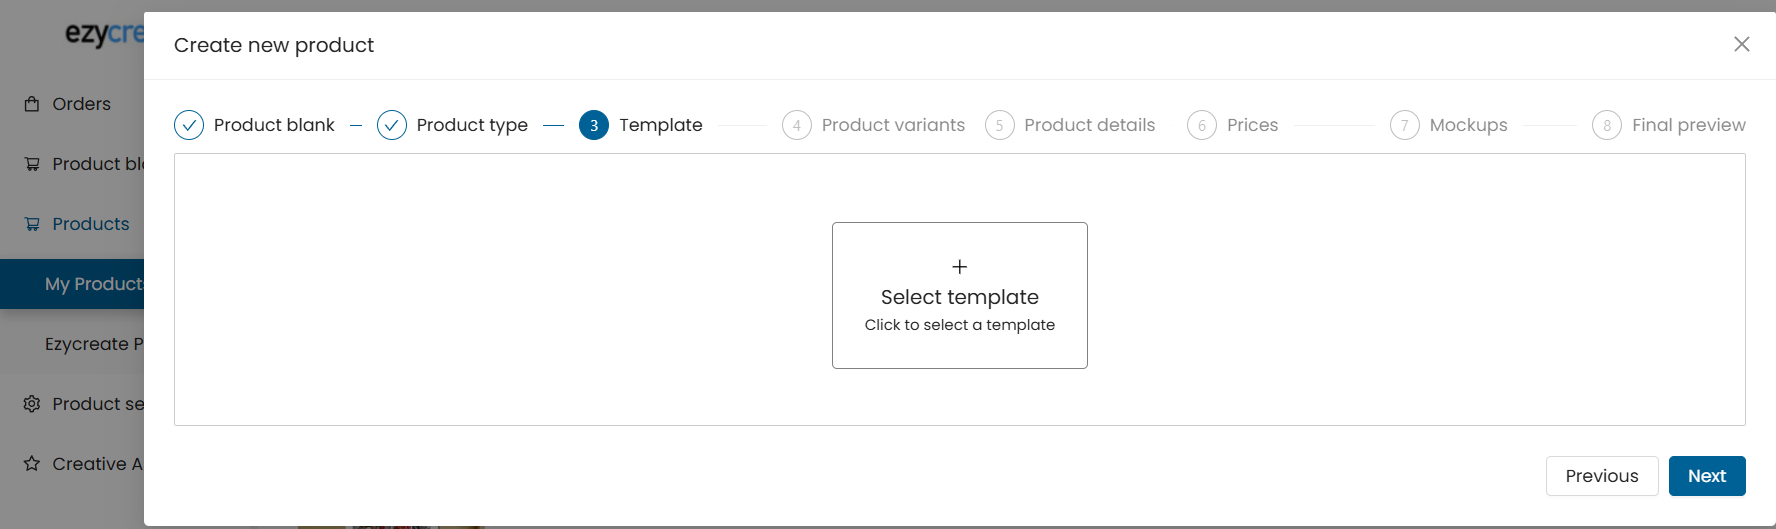
Task: Click the Orders shopping bag icon
Action: point(32,104)
